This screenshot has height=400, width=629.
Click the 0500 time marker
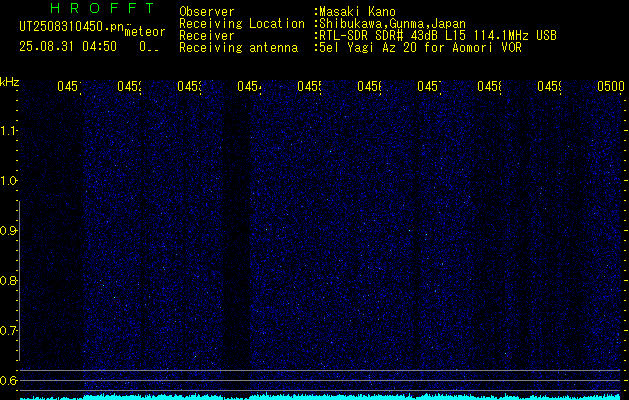pyautogui.click(x=611, y=86)
